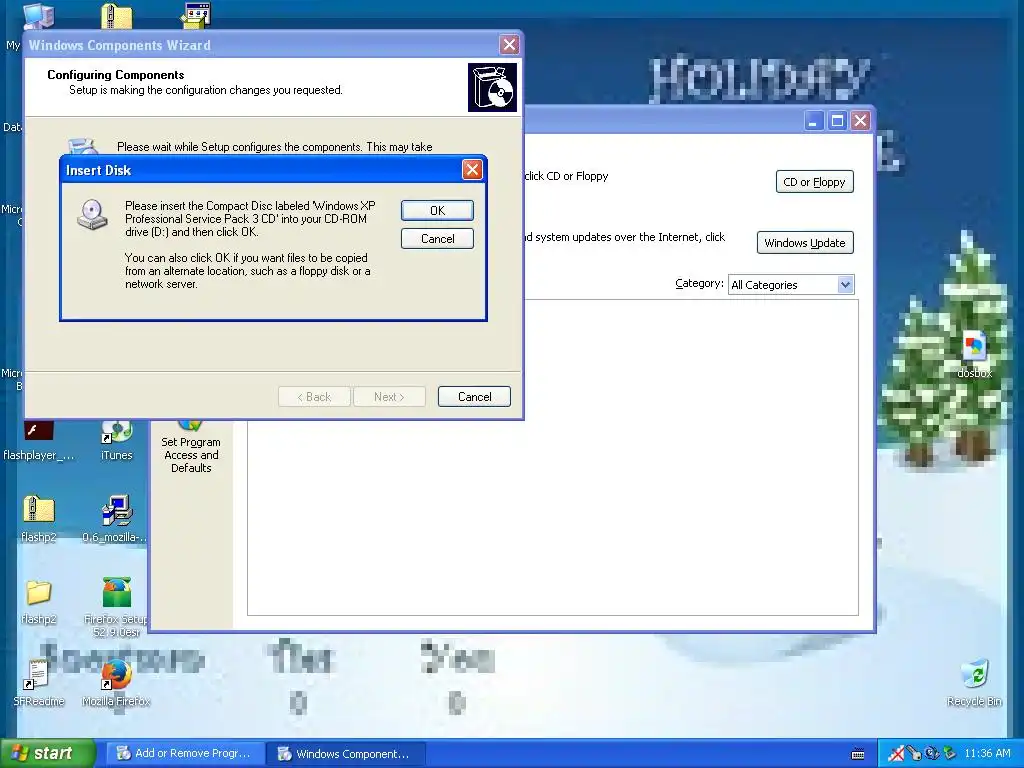Image resolution: width=1024 pixels, height=768 pixels.
Task: Close the Add or Remove Programs window
Action: [x=861, y=121]
